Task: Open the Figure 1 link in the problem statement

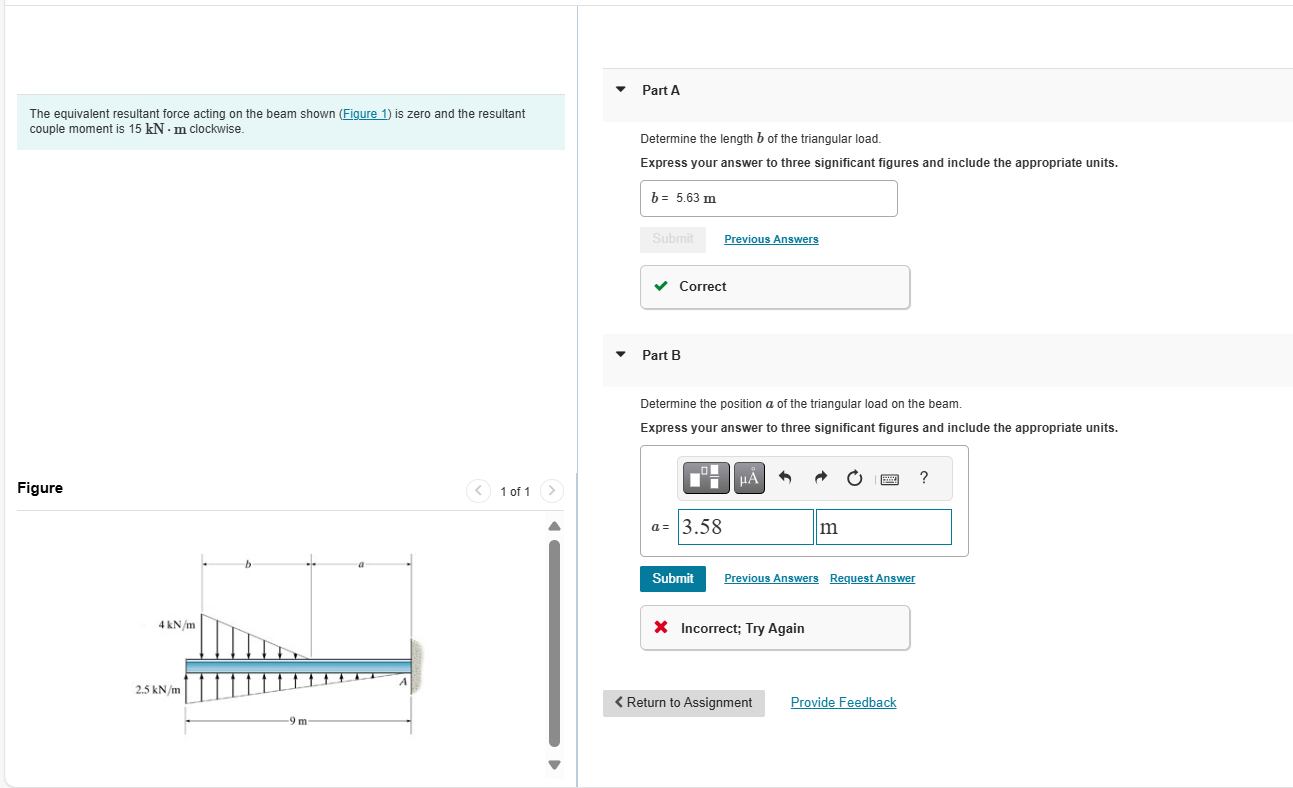Action: (364, 113)
